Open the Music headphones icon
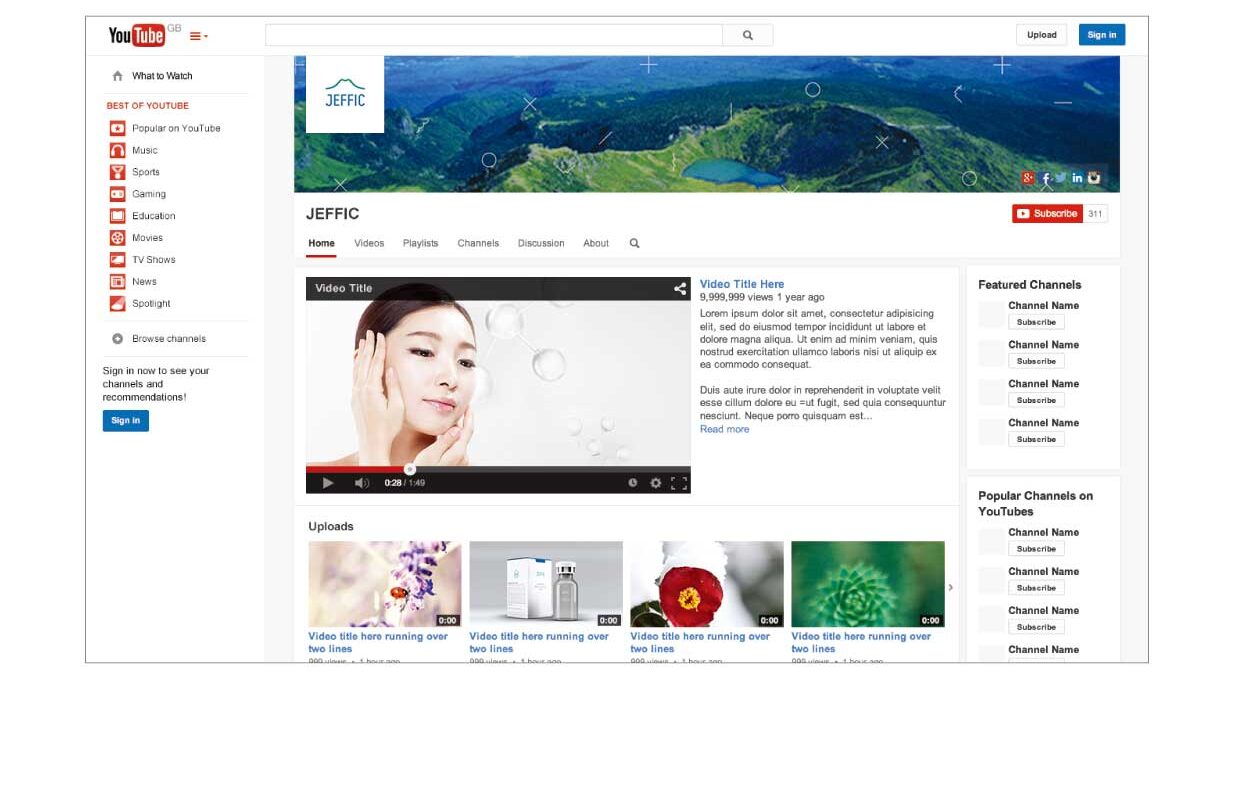This screenshot has height=800, width=1240. [x=117, y=150]
